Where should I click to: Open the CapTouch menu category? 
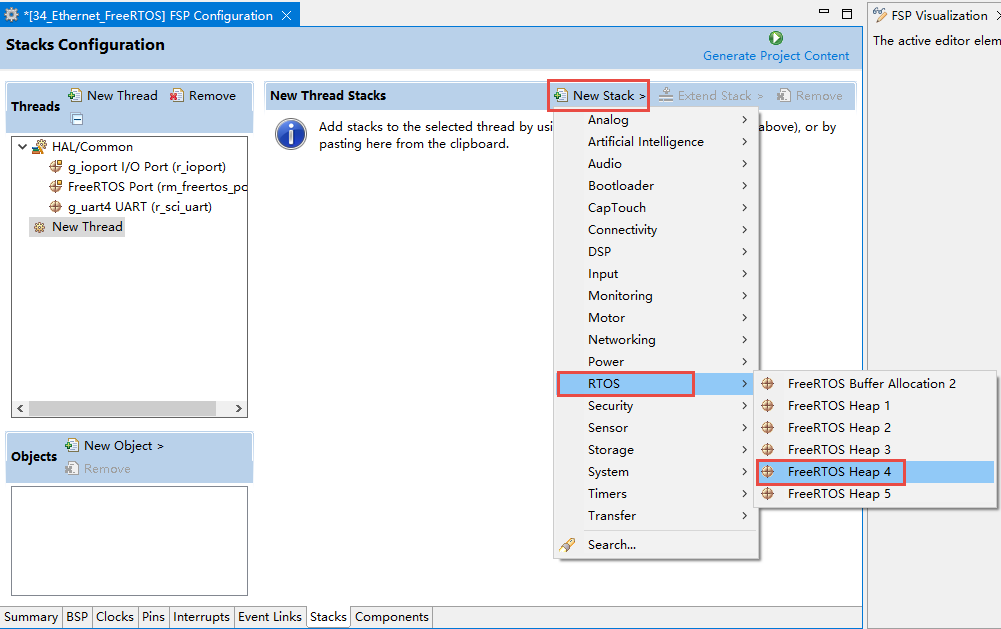(x=656, y=208)
